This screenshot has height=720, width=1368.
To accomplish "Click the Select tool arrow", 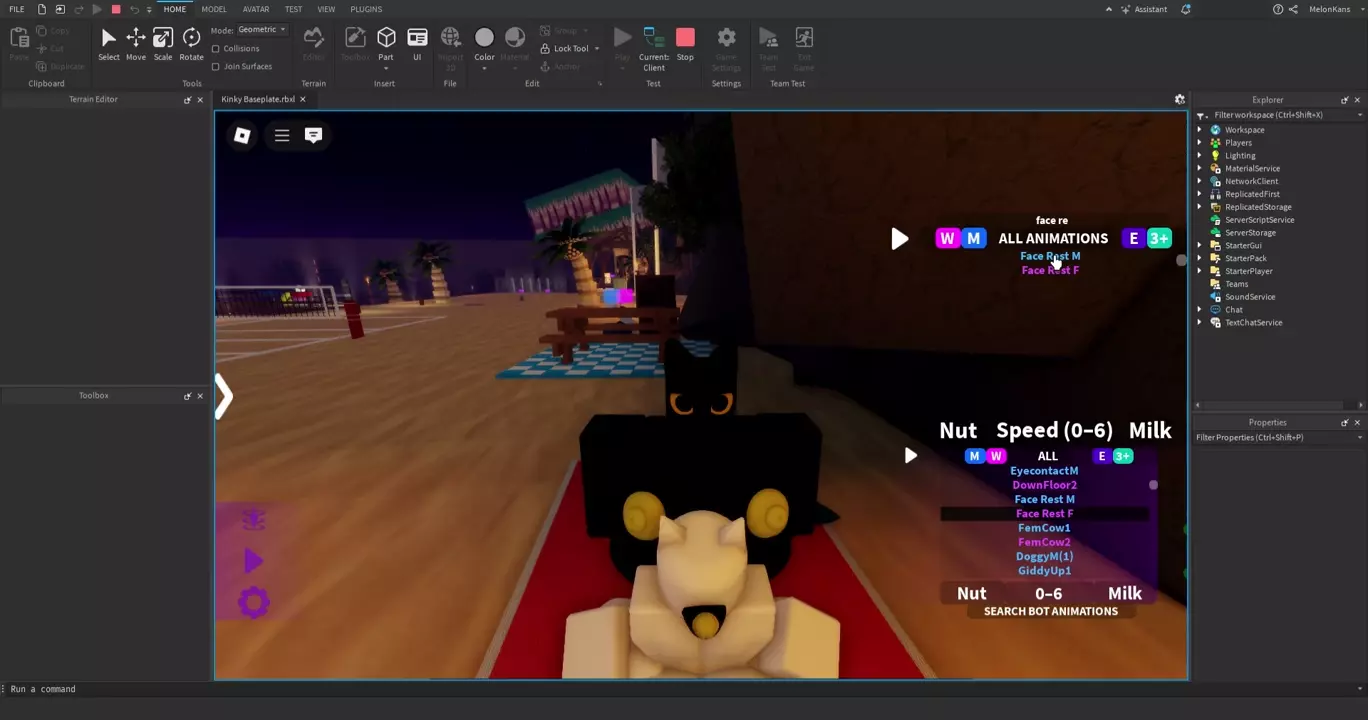I will point(108,44).
